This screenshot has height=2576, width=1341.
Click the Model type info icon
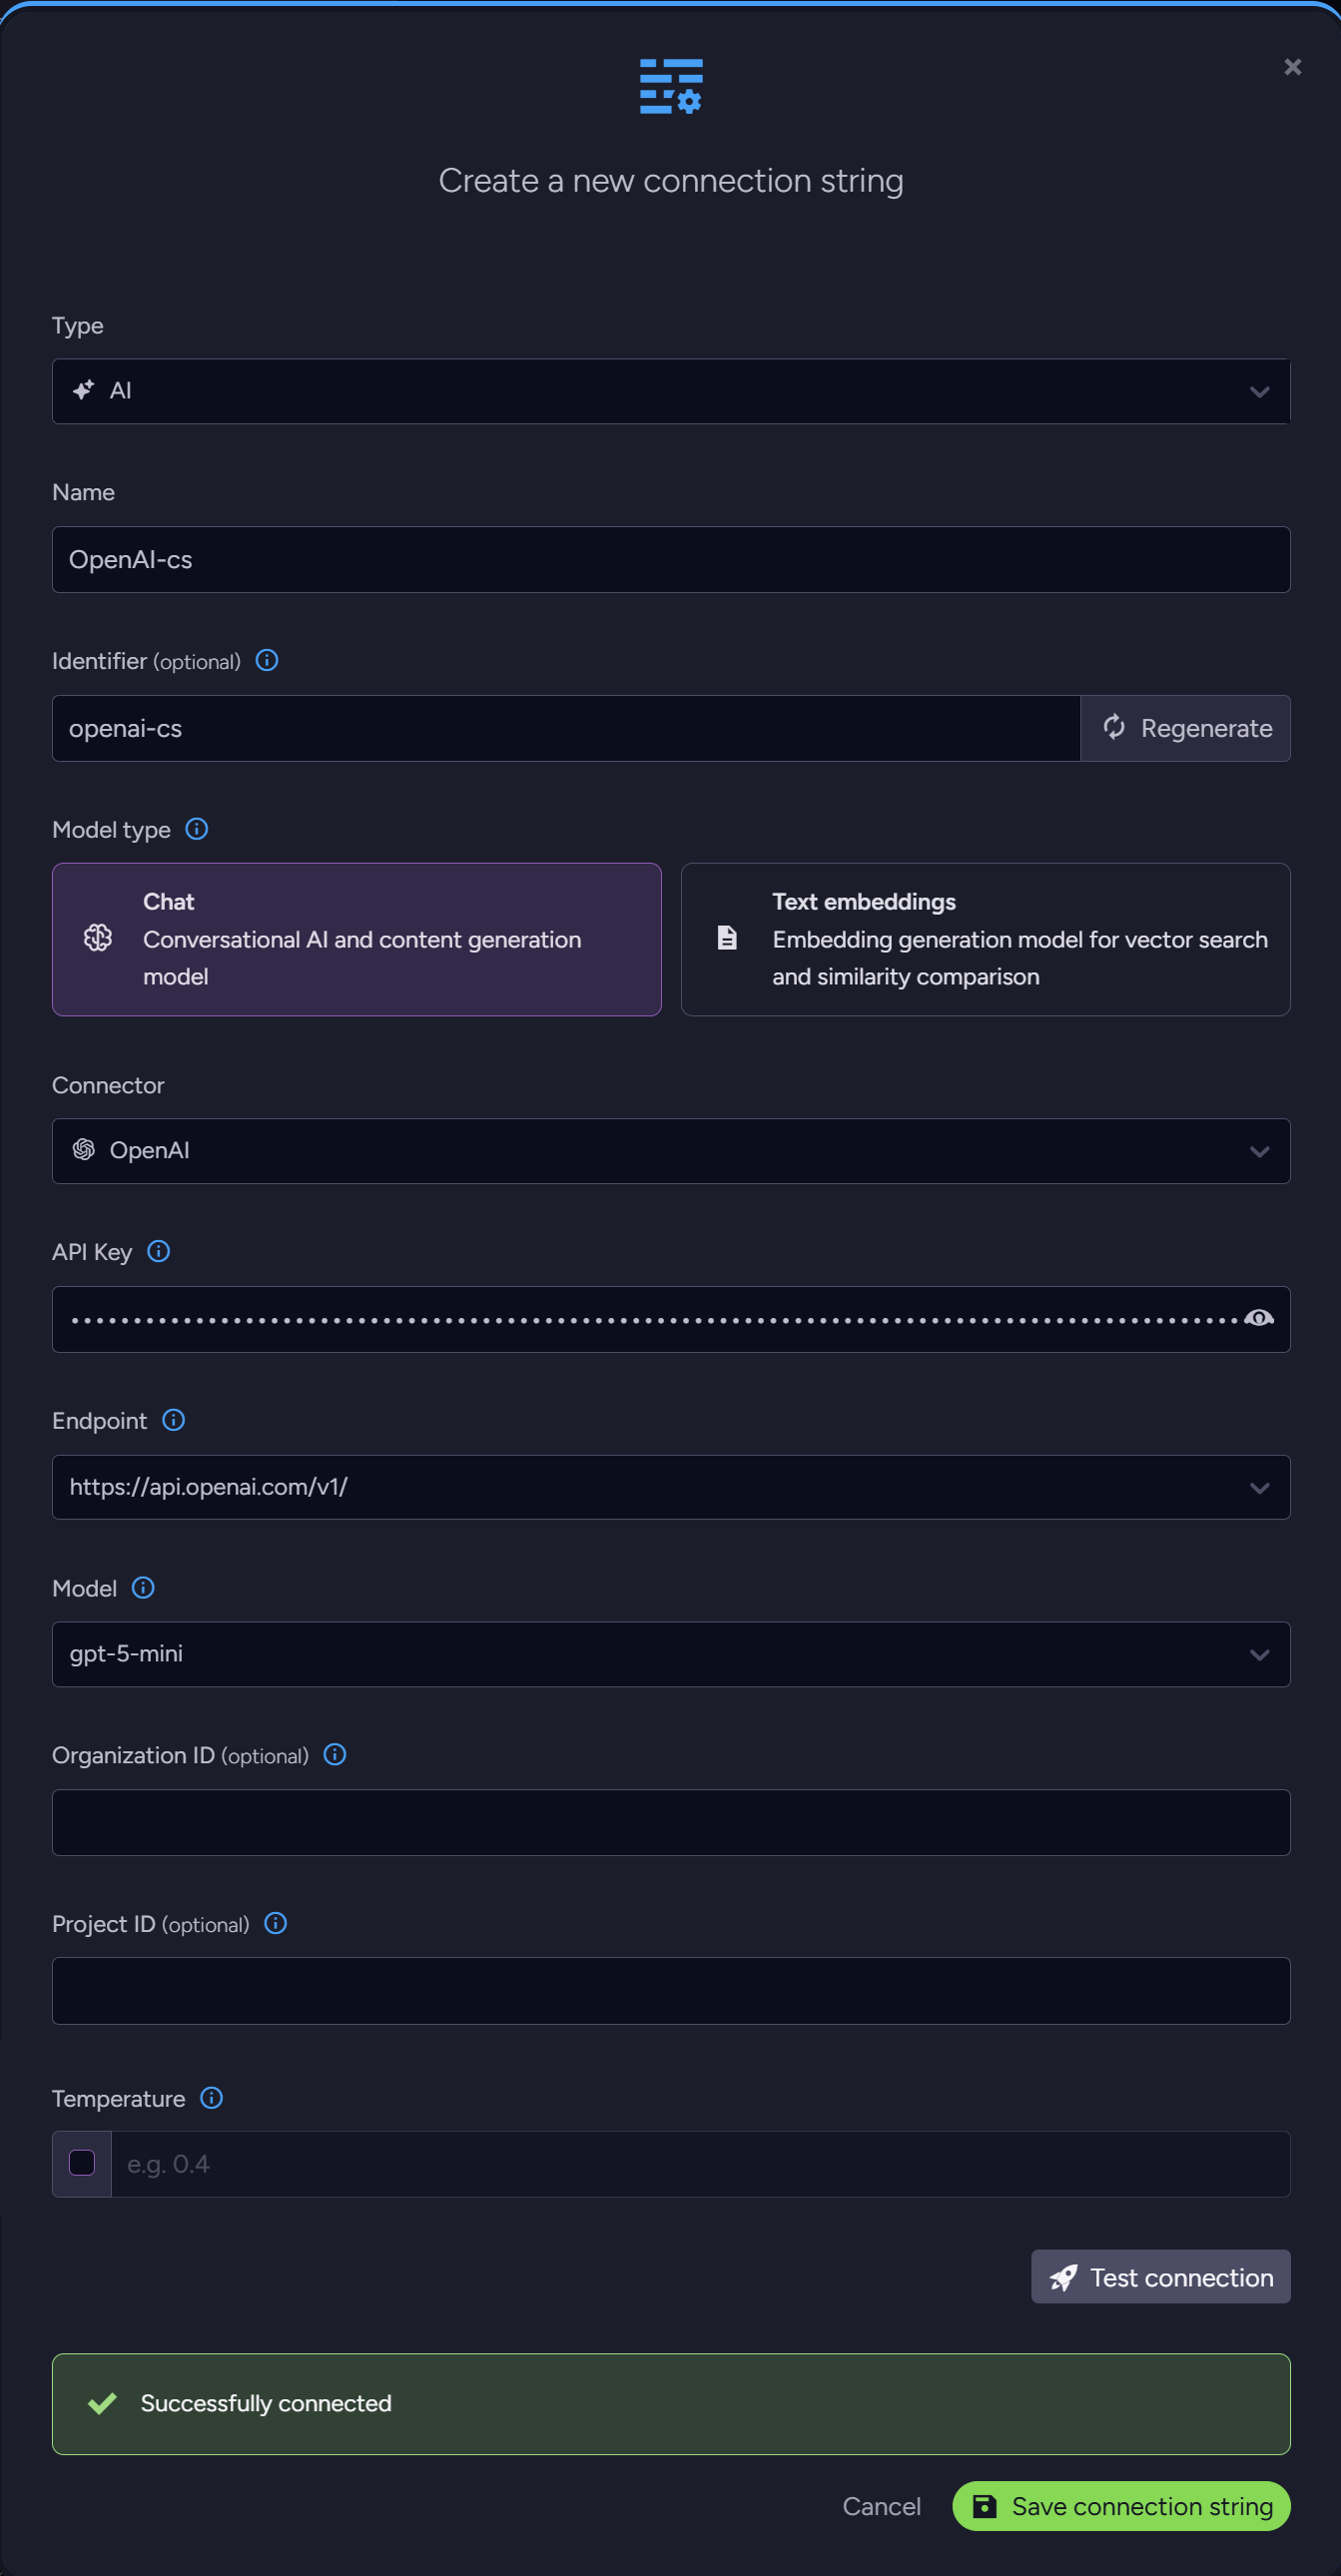(x=197, y=829)
